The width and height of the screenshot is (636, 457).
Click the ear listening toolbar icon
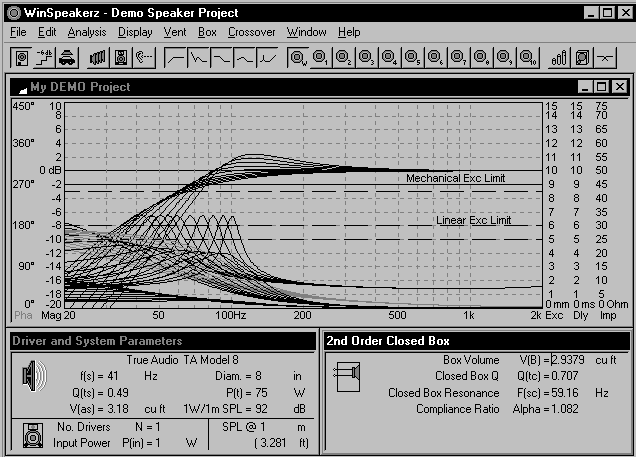pos(144,58)
